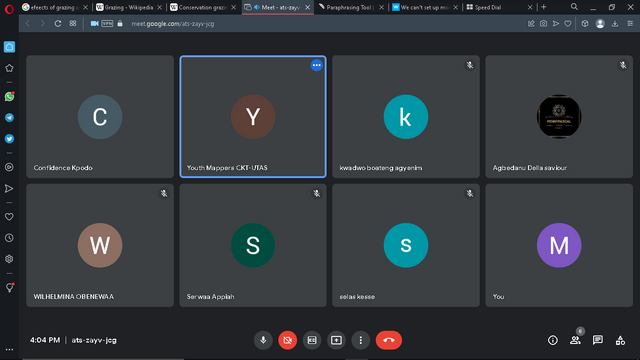Open Opera account profile icon
The image size is (640, 360).
coord(600,24)
